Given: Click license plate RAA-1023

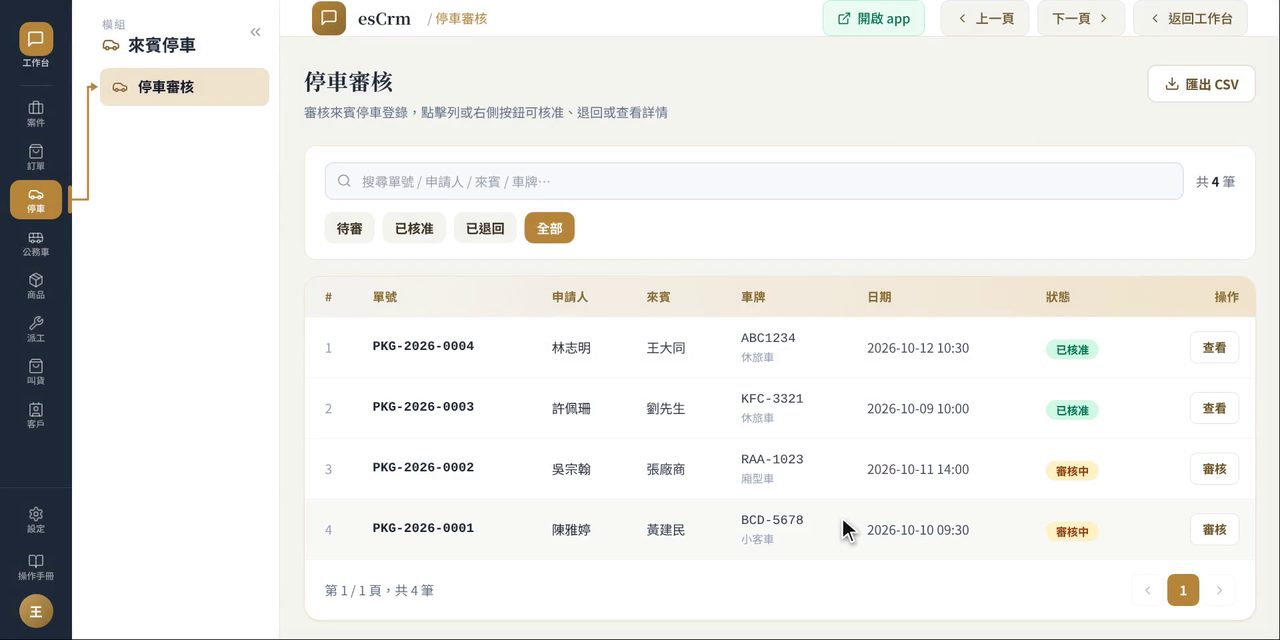Looking at the screenshot, I should coord(772,460).
